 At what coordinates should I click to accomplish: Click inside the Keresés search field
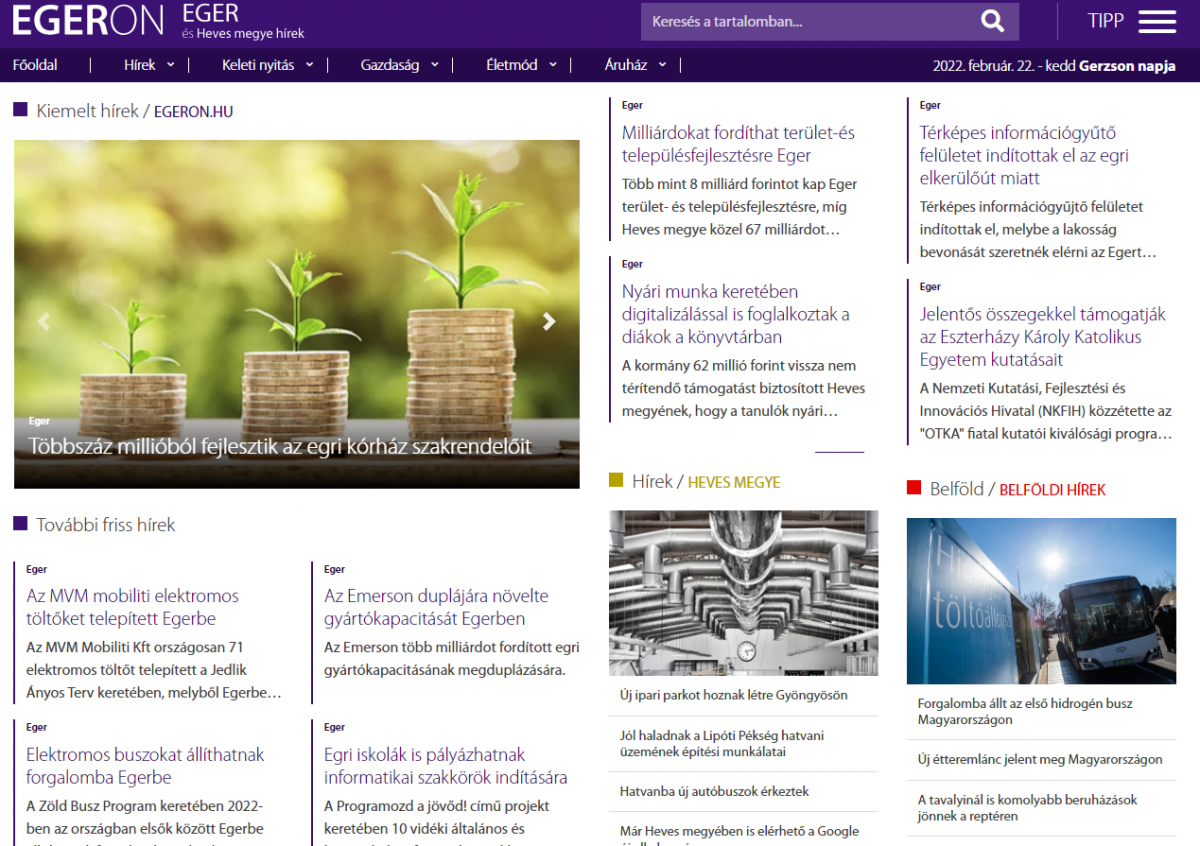pos(790,20)
